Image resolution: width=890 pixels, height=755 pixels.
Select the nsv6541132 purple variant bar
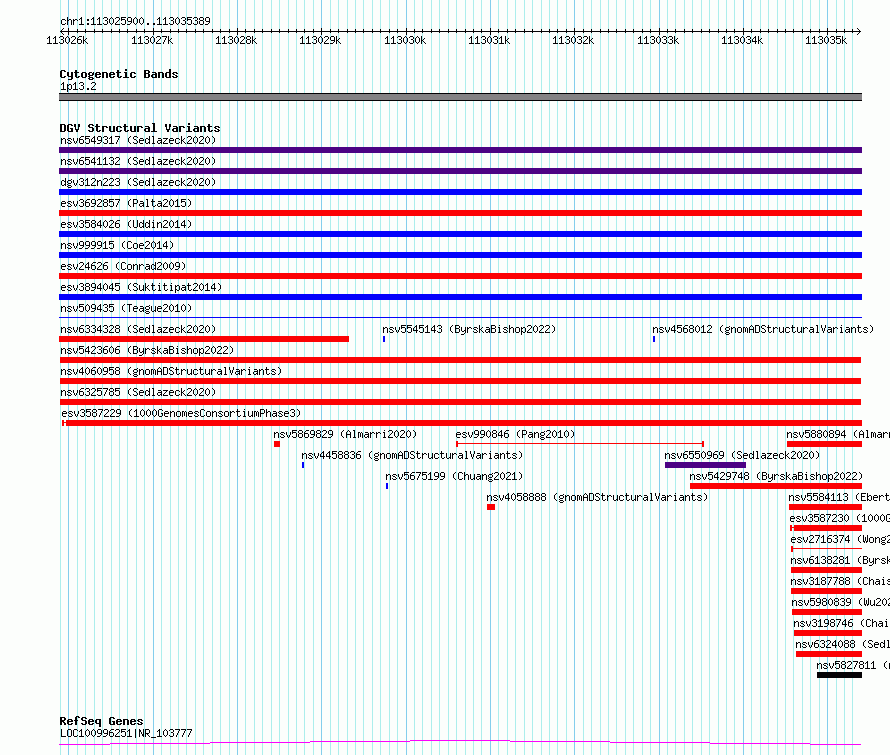coord(460,171)
